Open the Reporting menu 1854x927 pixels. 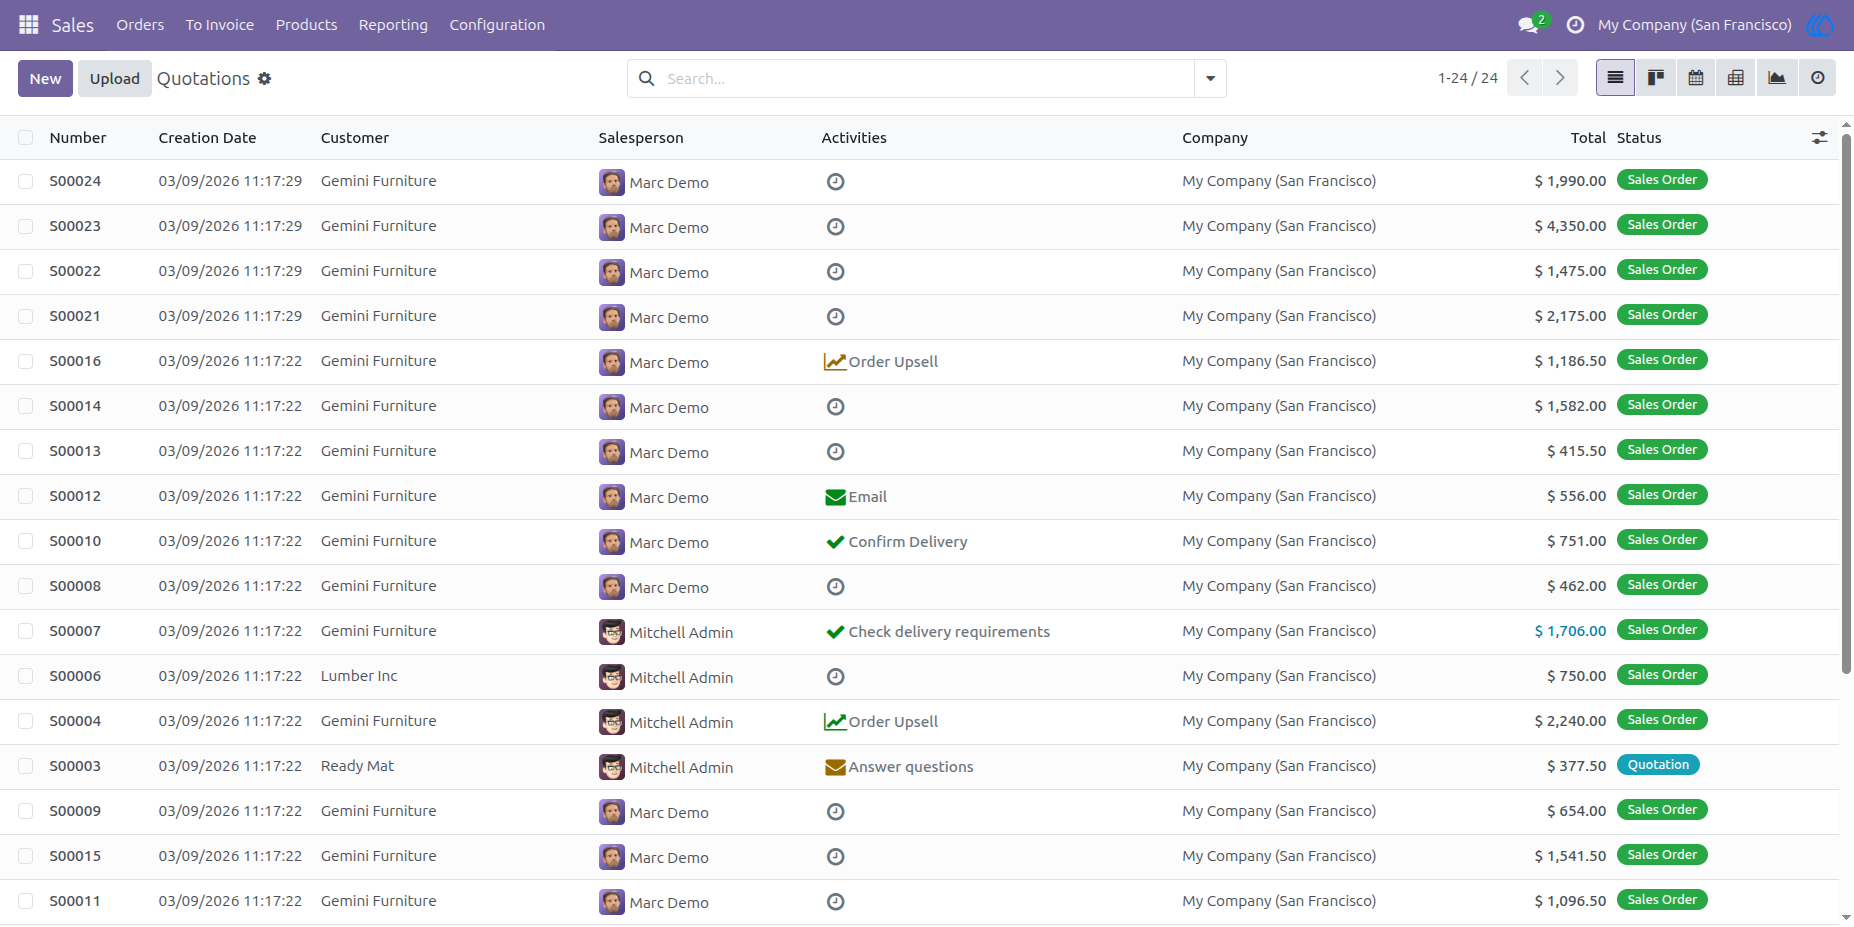point(393,25)
